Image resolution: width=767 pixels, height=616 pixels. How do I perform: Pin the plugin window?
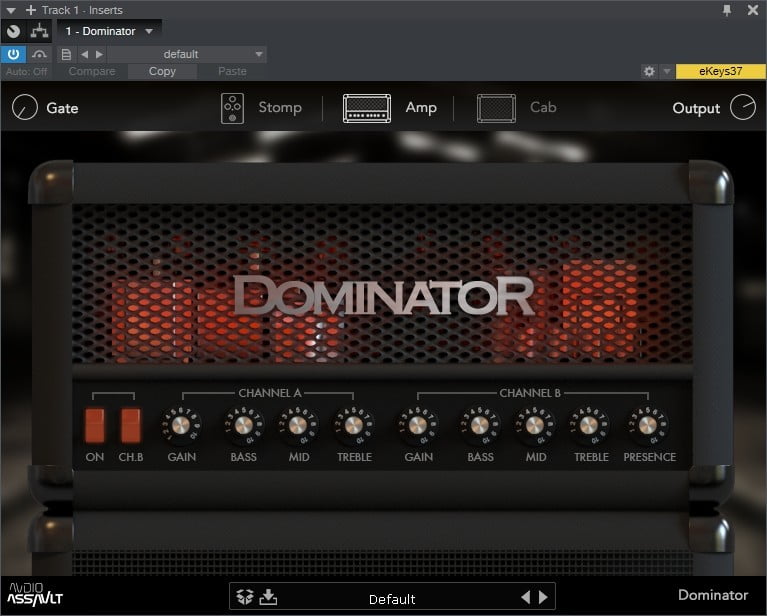pyautogui.click(x=727, y=10)
